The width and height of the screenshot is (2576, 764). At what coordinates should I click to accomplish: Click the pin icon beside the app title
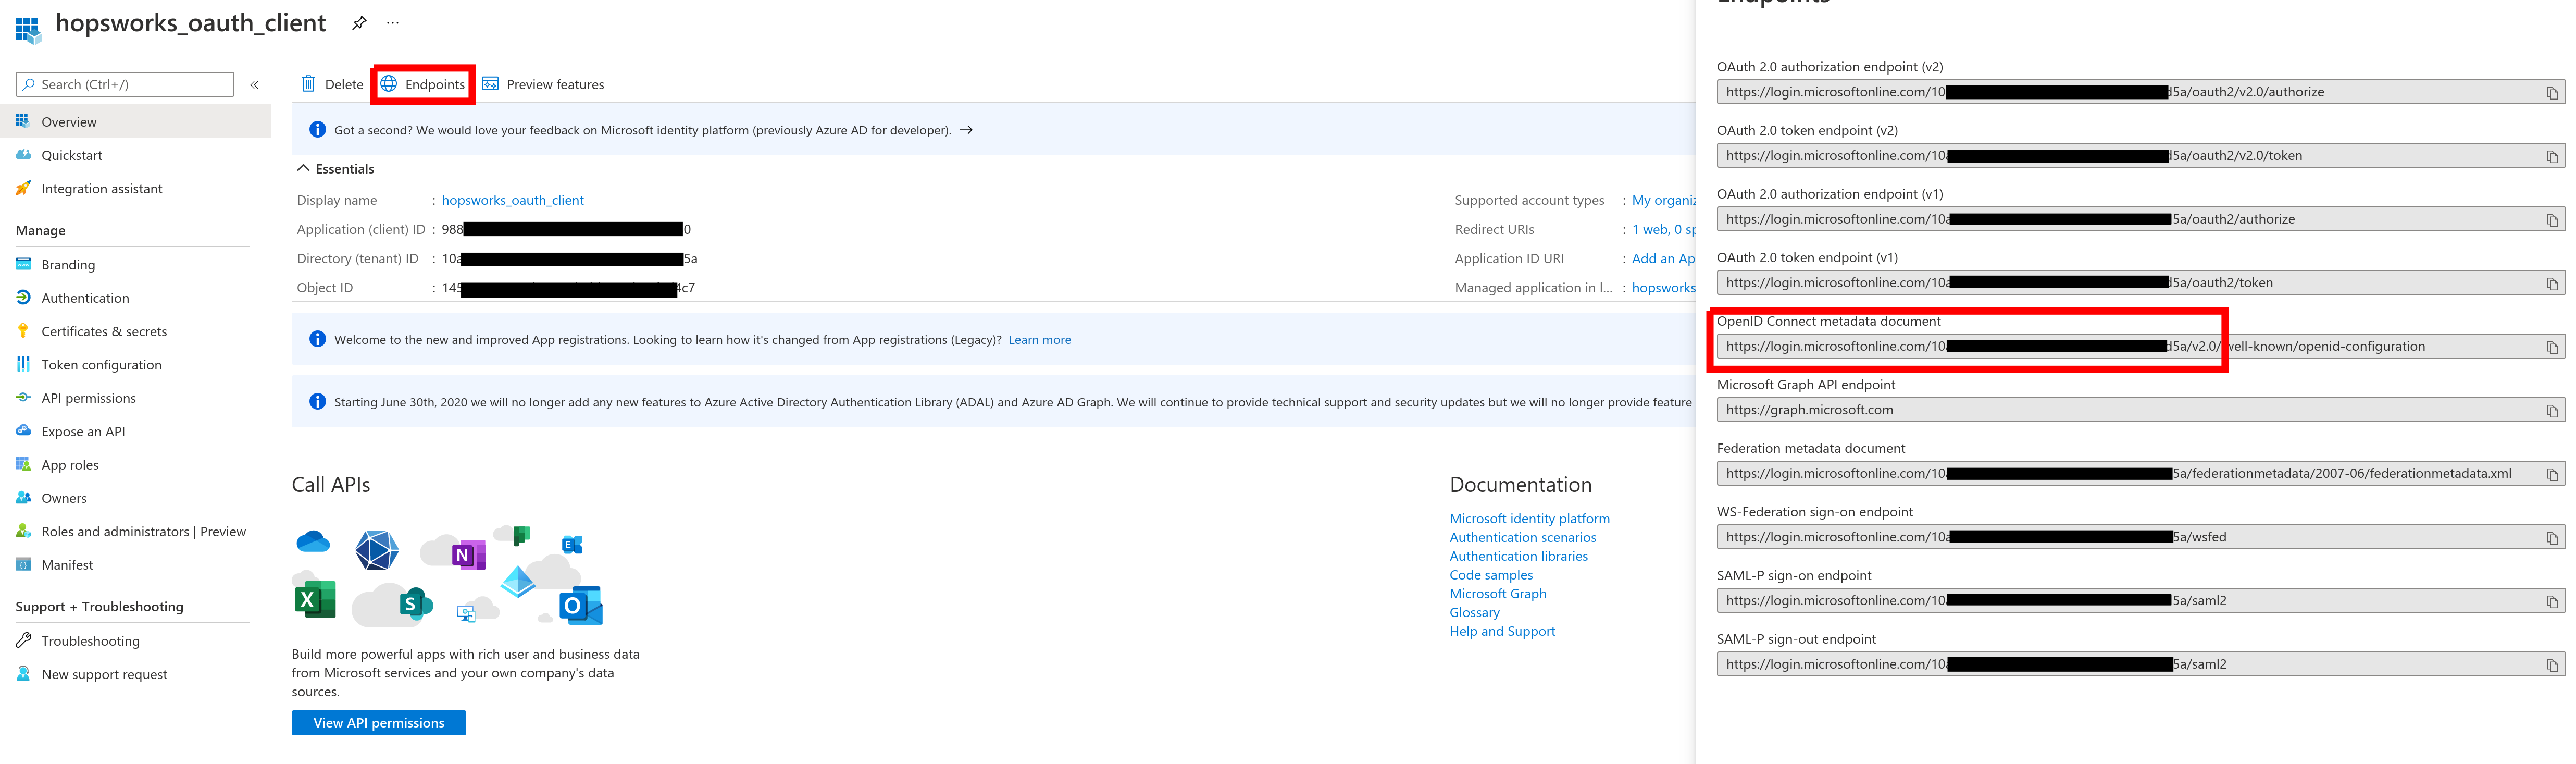(359, 23)
